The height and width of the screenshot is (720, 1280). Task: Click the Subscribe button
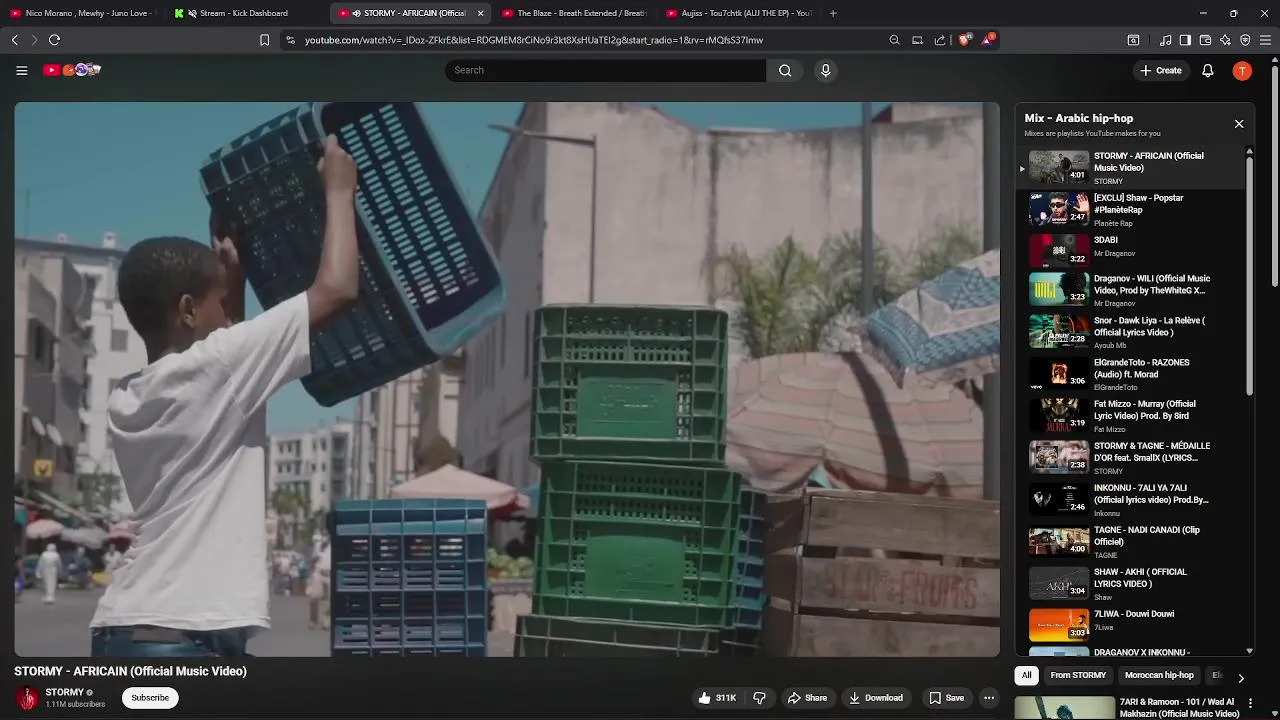click(x=150, y=698)
